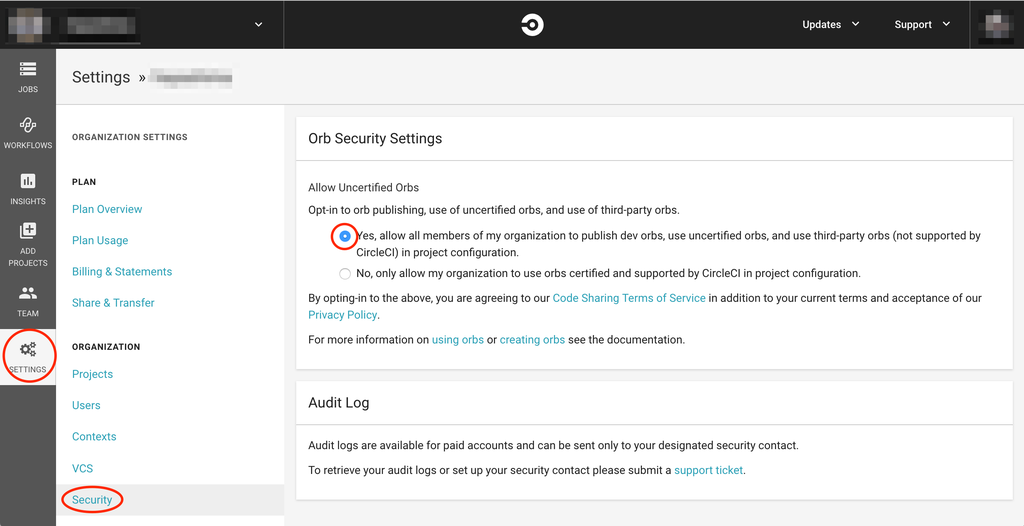Select 'Yes, allow all members' radio option
This screenshot has width=1024, height=526.
tap(345, 237)
